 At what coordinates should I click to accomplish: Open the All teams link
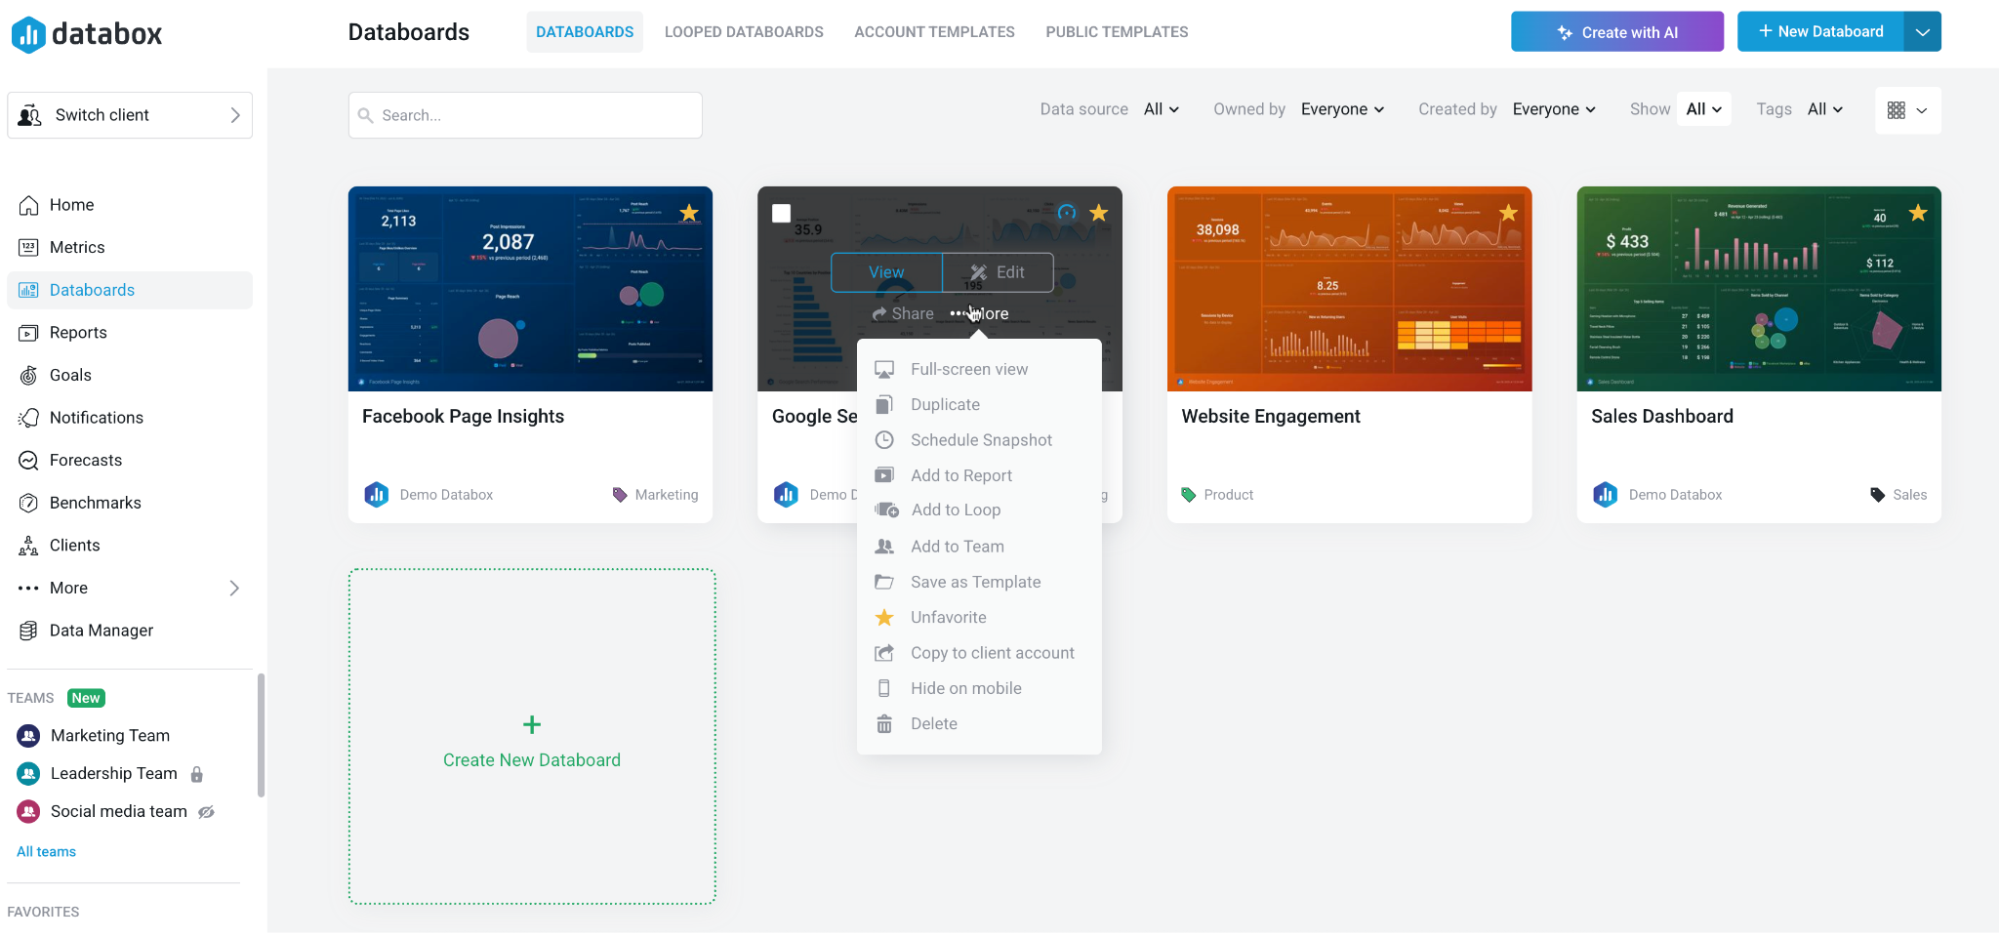tap(45, 851)
